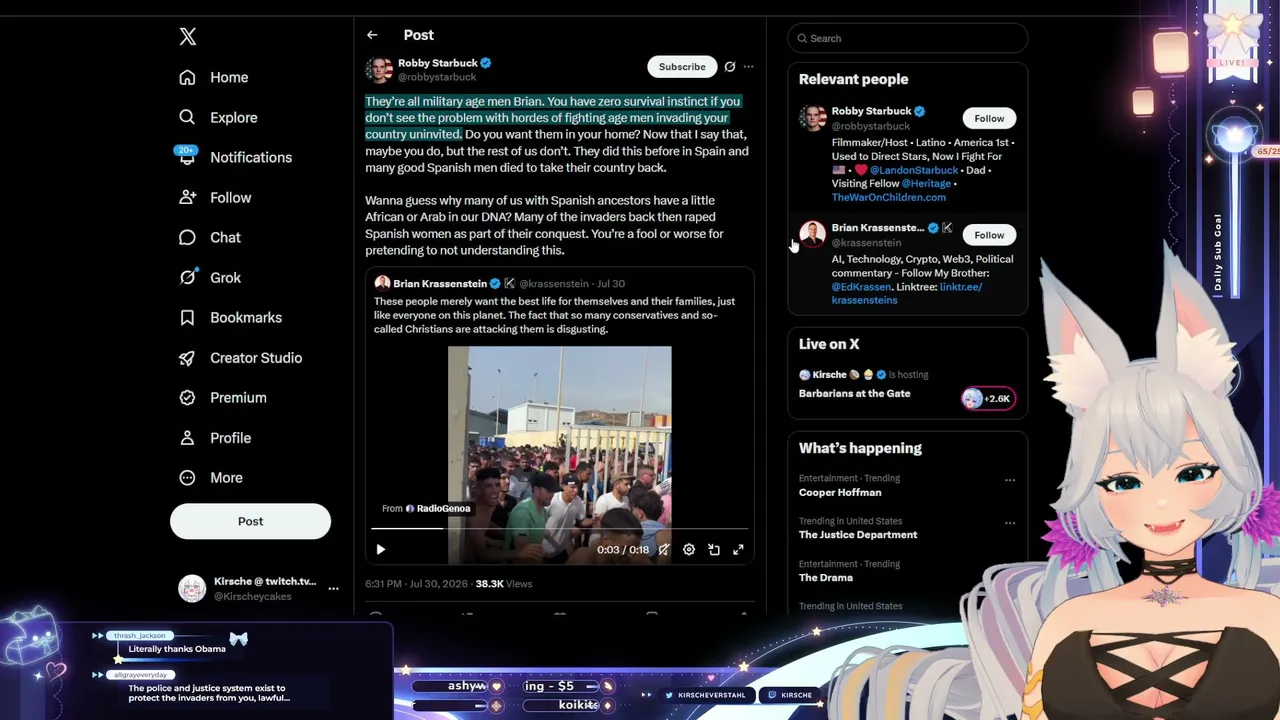1280x720 pixels.
Task: Click the 0:03 / 0:18 video time
Action: [623, 550]
